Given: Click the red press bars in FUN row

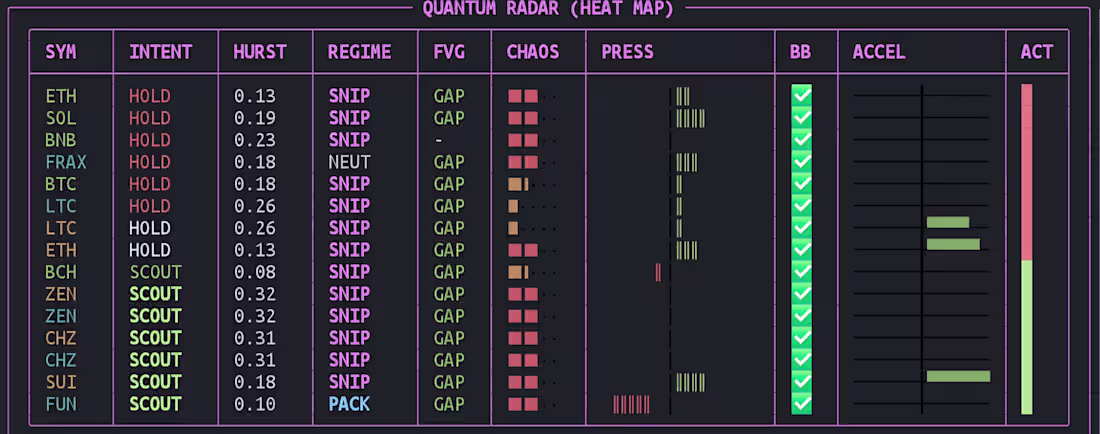Looking at the screenshot, I should [x=631, y=404].
